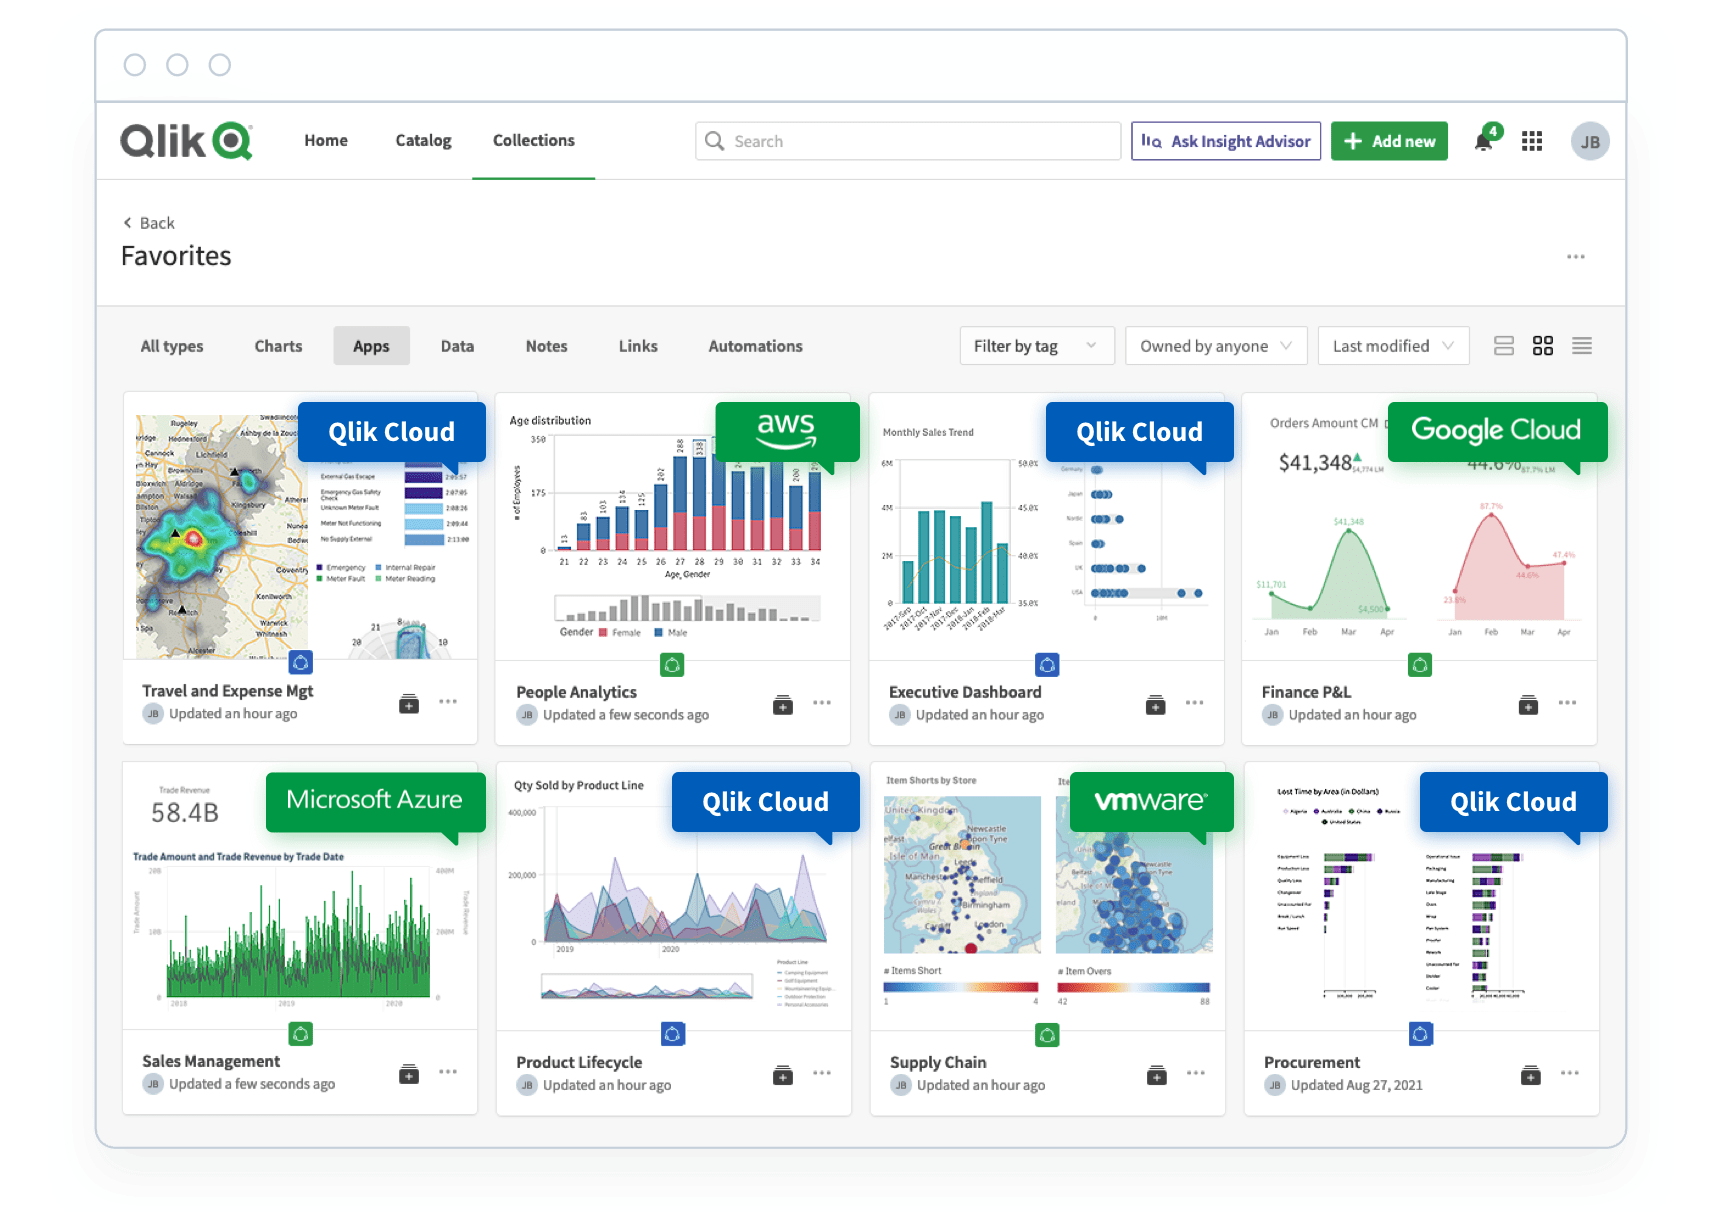
Task: Open more options for Finance P&L
Action: click(1567, 703)
